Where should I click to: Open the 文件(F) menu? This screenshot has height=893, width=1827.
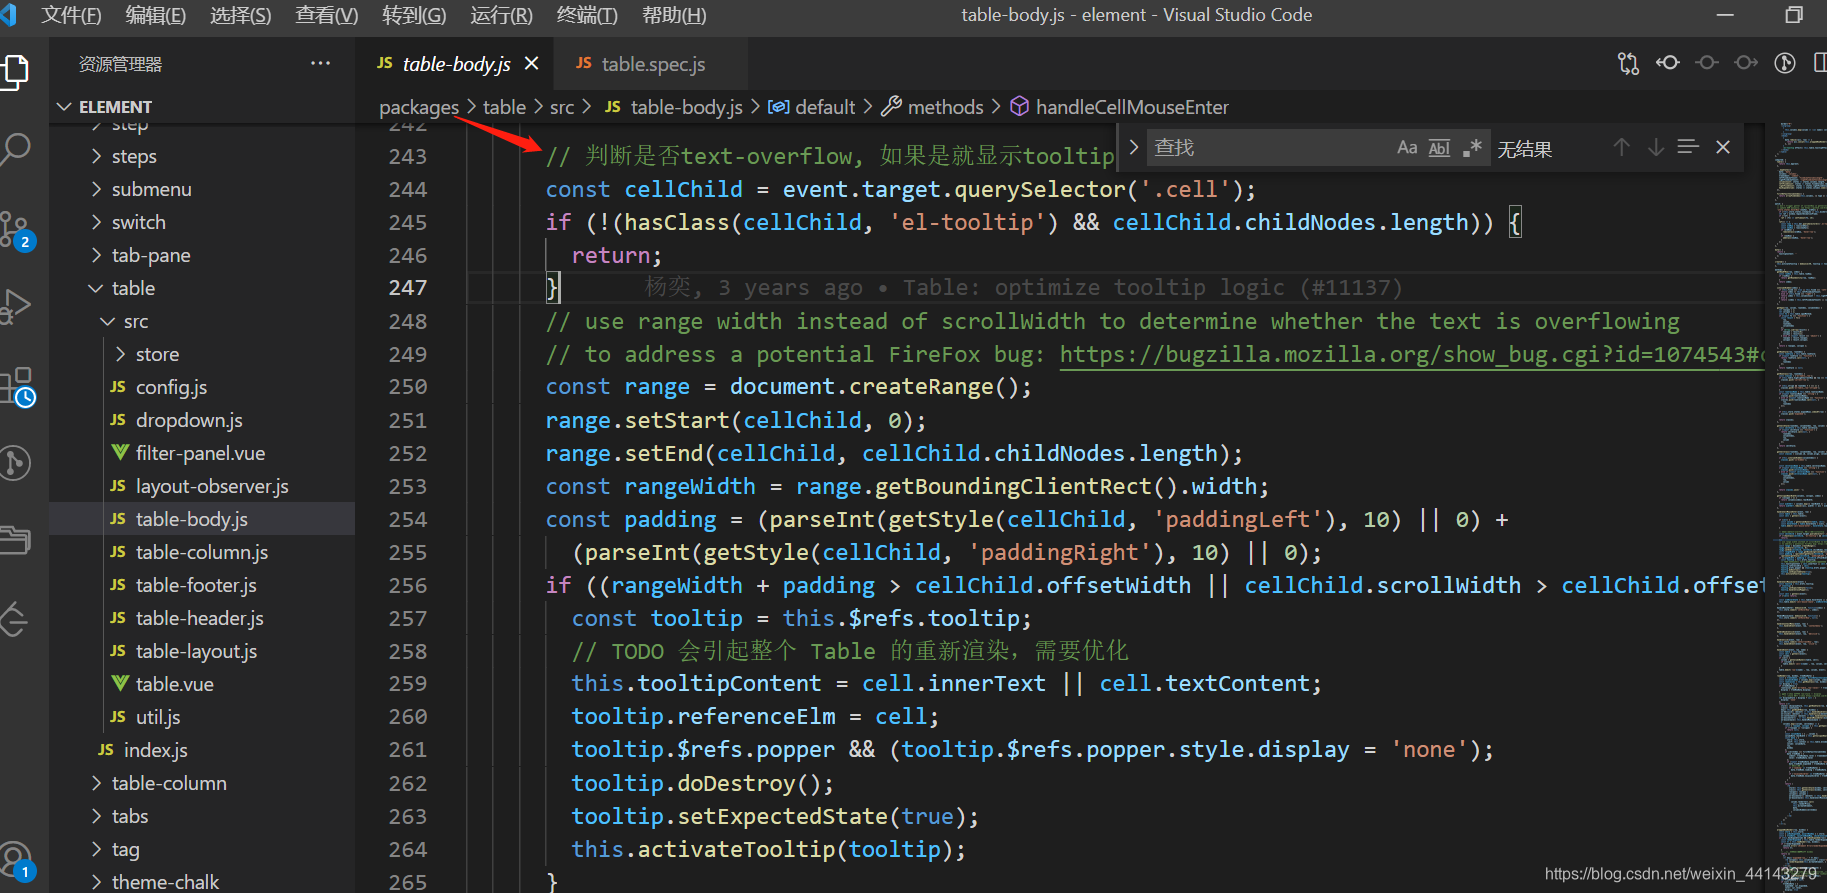pyautogui.click(x=71, y=15)
